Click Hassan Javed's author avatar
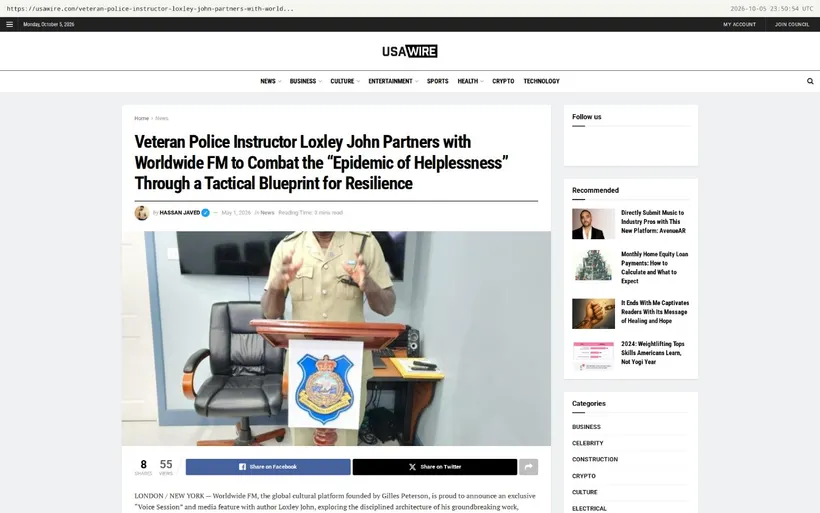 pyautogui.click(x=142, y=213)
